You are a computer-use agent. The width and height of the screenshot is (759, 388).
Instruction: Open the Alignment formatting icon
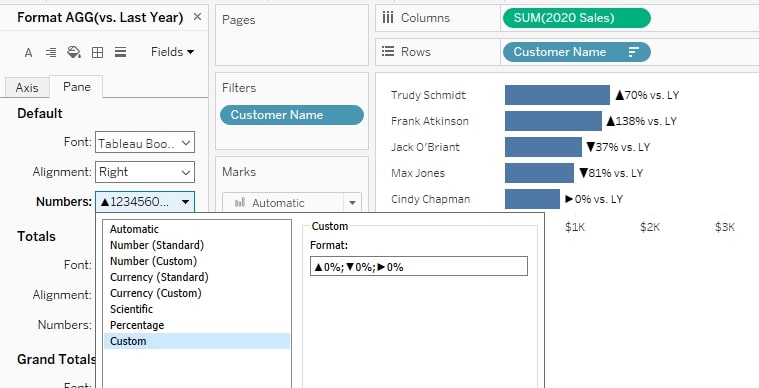click(51, 52)
